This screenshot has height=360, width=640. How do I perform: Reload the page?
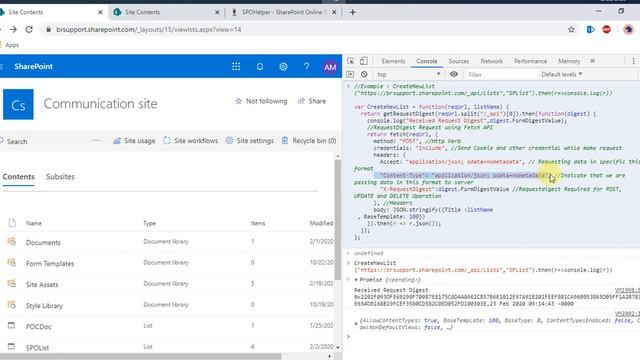point(29,29)
